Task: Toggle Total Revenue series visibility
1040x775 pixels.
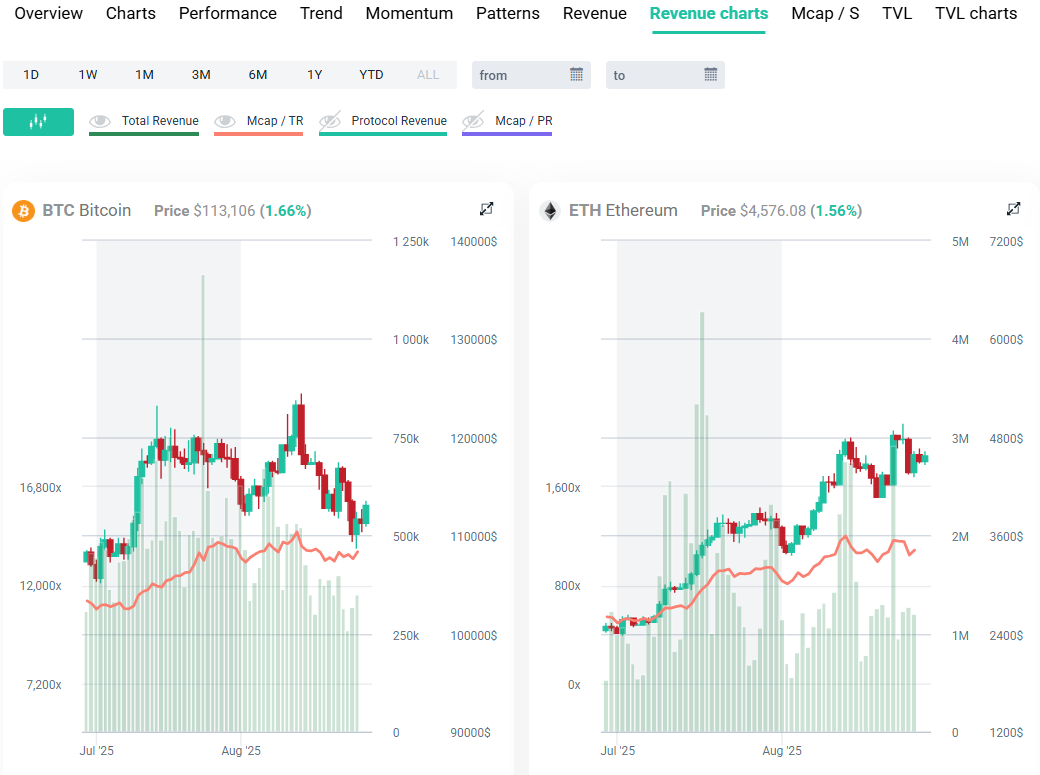Action: pyautogui.click(x=144, y=121)
